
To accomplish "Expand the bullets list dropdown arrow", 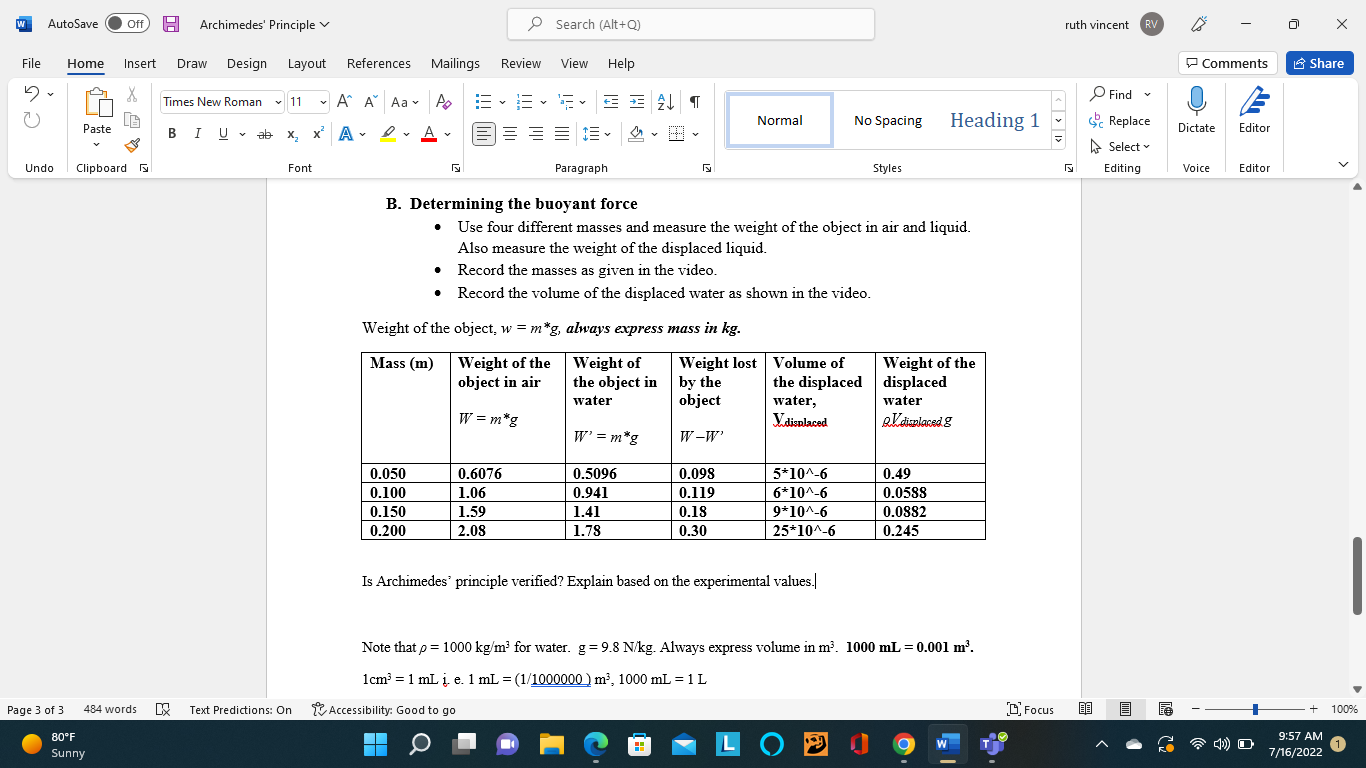I will point(500,102).
